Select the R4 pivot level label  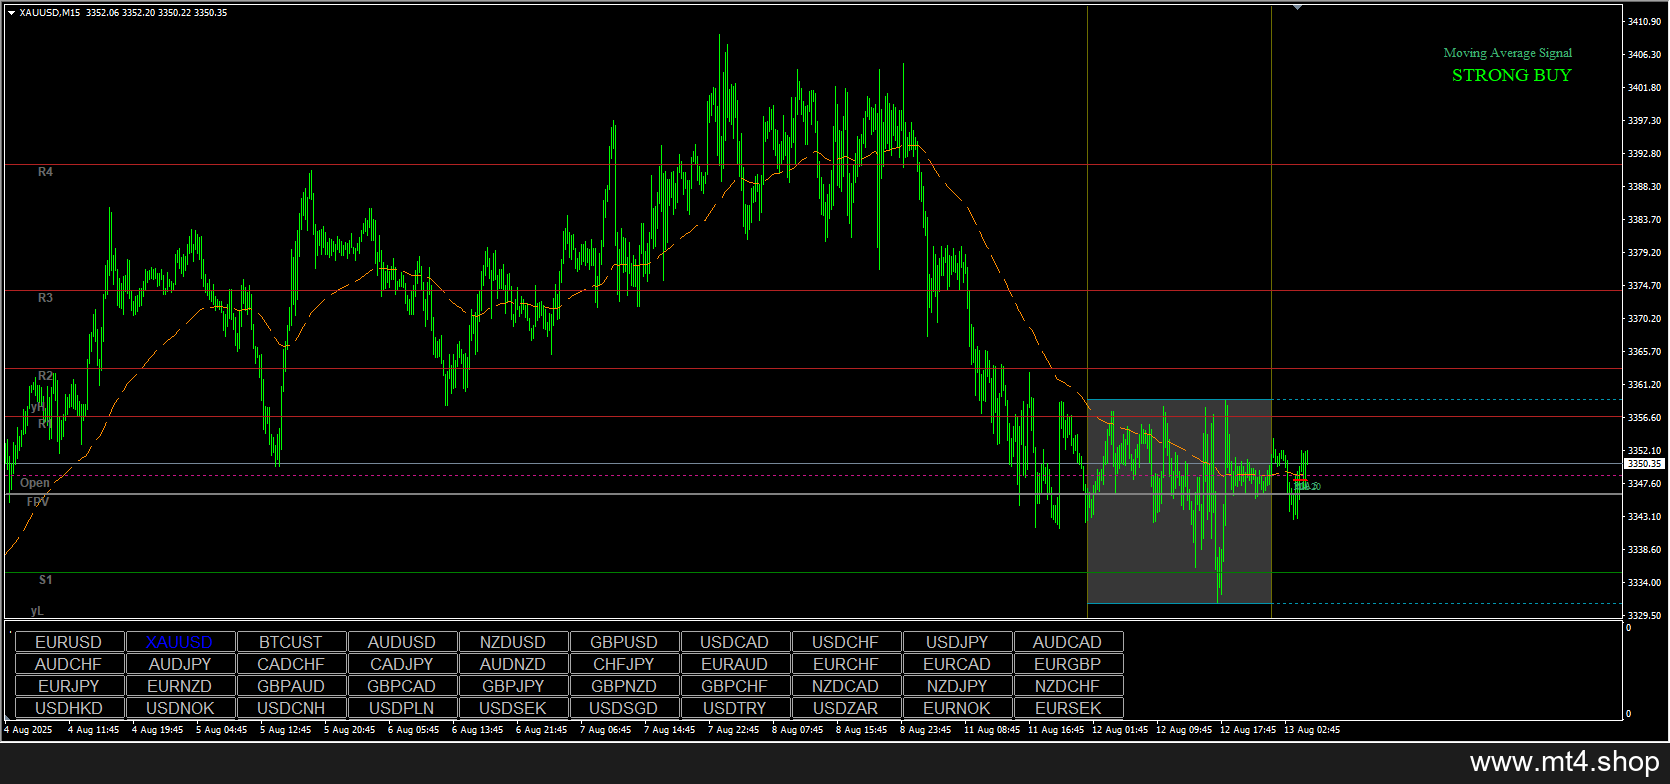tap(45, 172)
